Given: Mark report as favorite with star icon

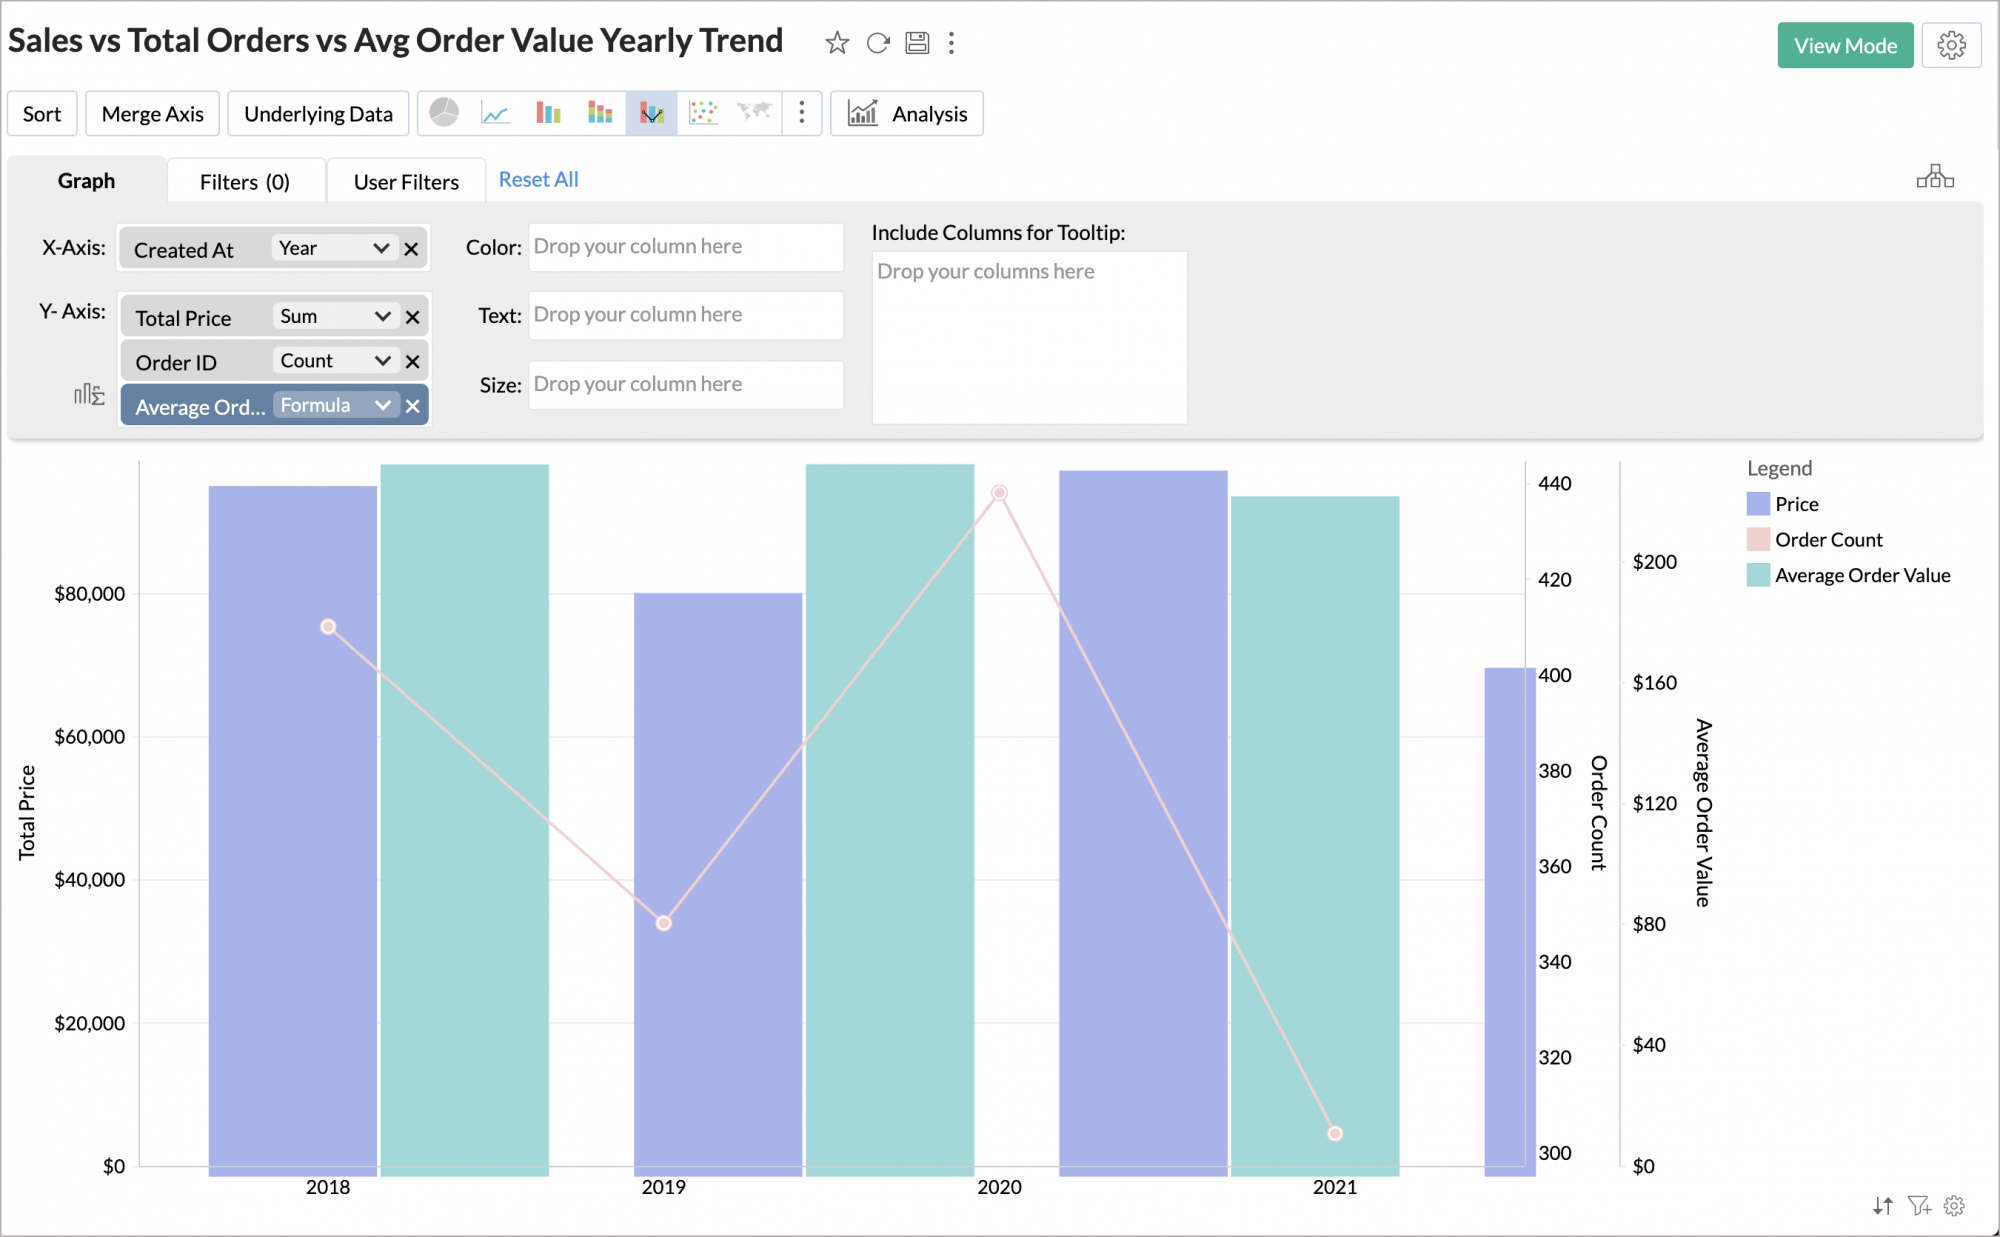Looking at the screenshot, I should [836, 43].
